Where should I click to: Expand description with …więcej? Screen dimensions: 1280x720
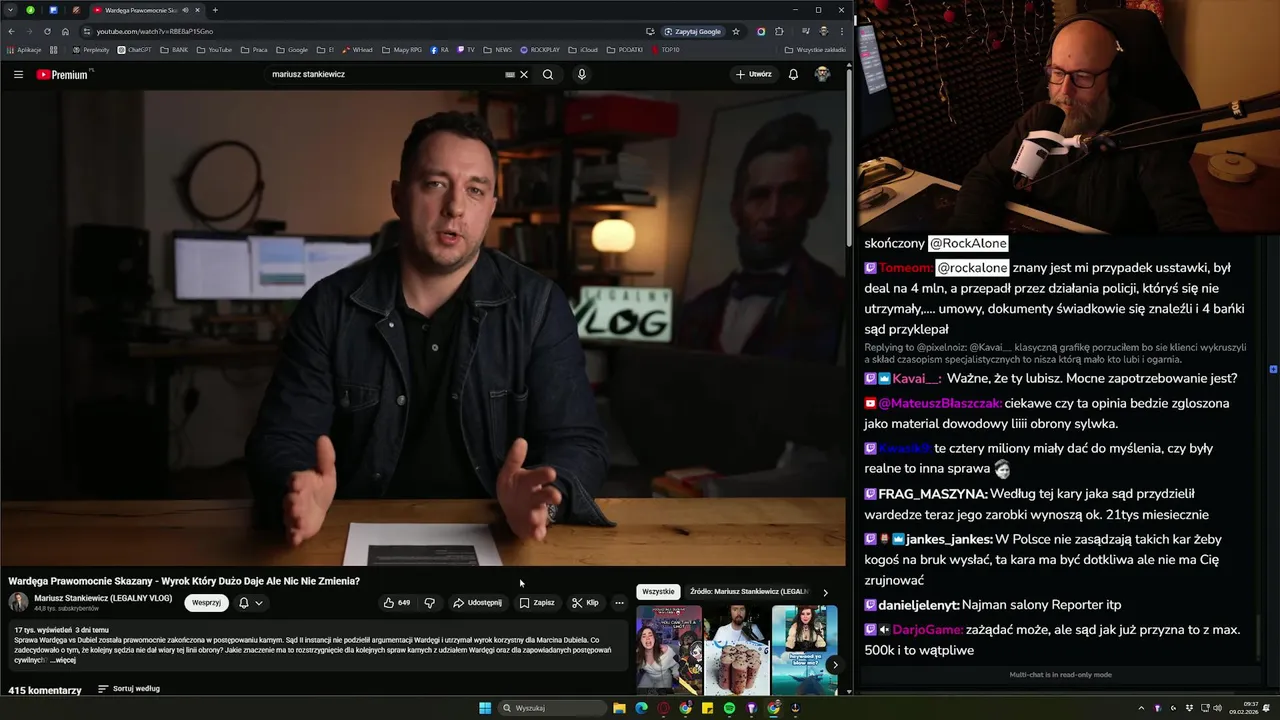click(63, 660)
